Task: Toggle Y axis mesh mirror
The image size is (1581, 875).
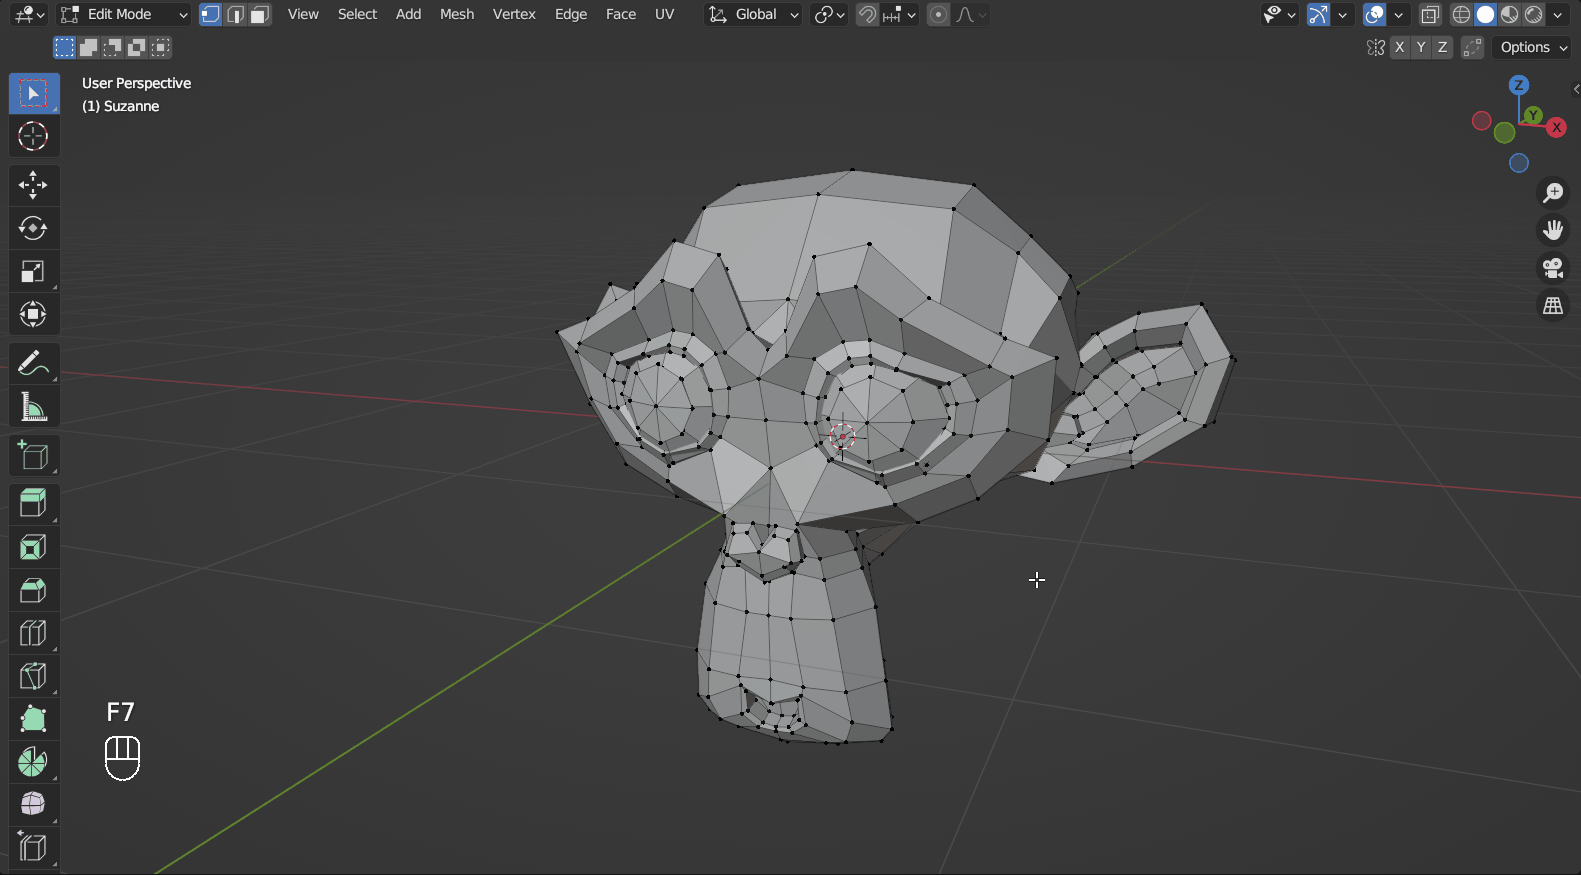Action: pyautogui.click(x=1421, y=47)
